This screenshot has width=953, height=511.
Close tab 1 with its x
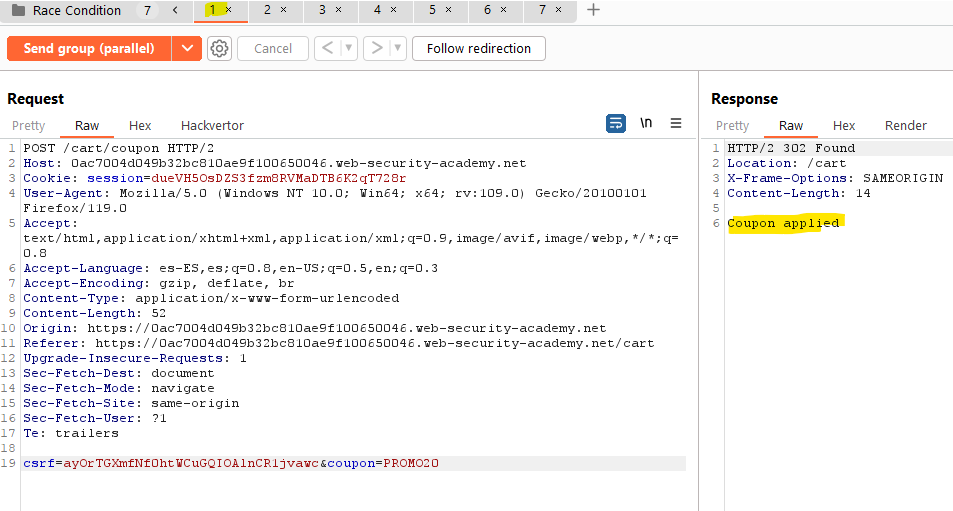click(229, 10)
